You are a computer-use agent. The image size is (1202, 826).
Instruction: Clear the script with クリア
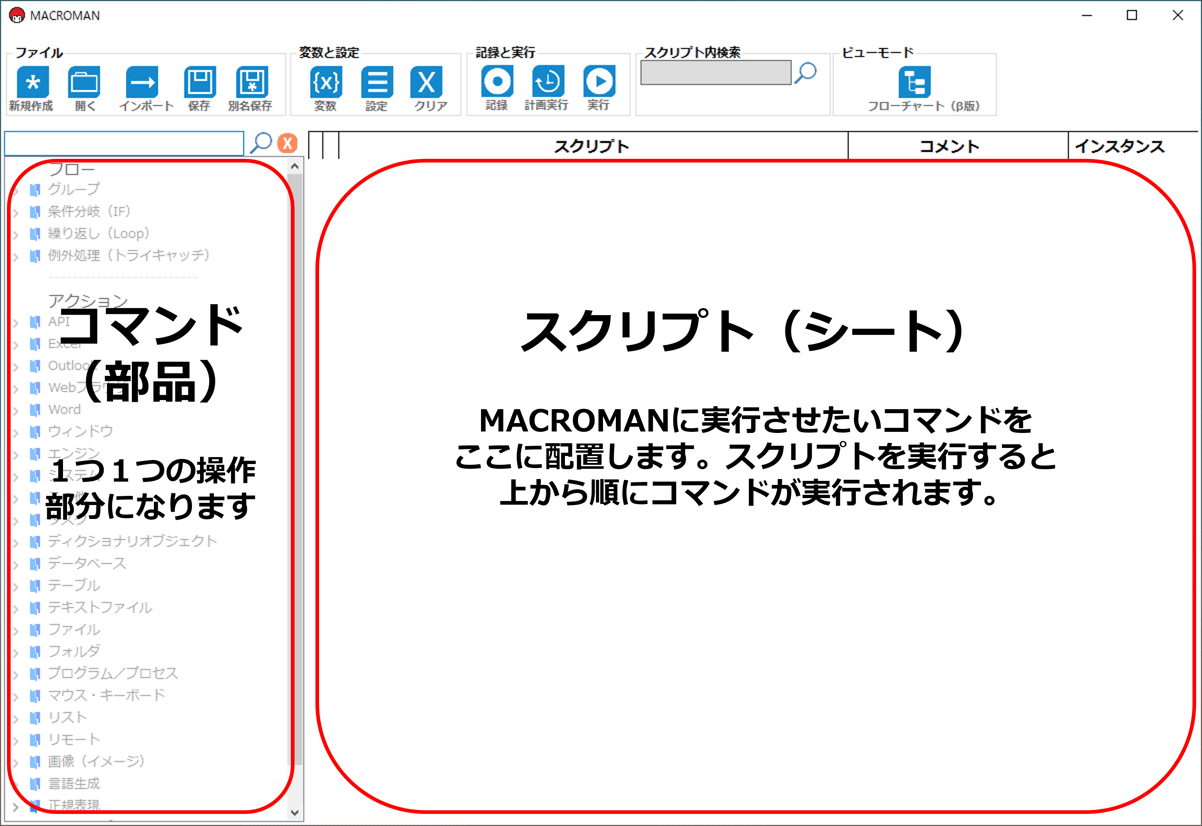[427, 82]
